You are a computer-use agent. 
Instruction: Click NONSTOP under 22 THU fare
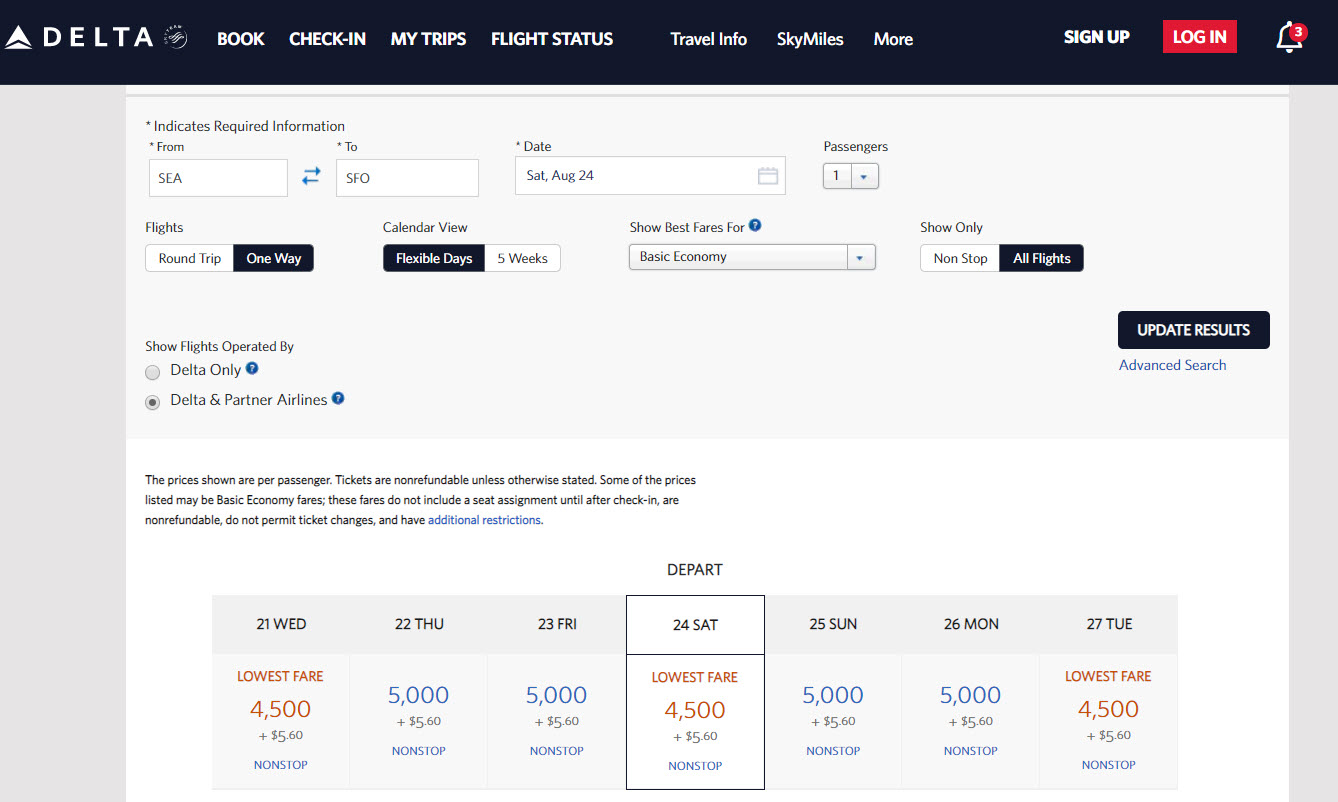pyautogui.click(x=419, y=751)
